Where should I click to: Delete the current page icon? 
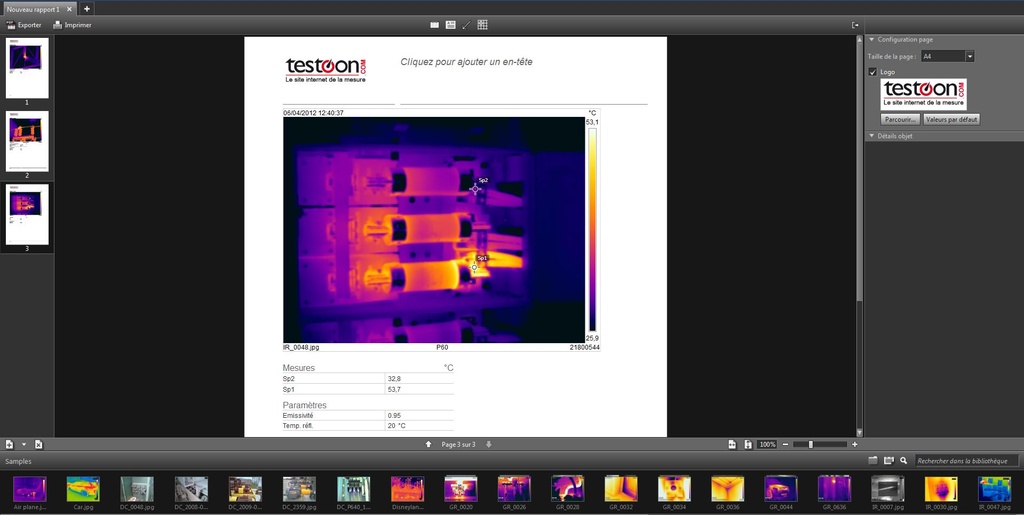click(x=39, y=445)
